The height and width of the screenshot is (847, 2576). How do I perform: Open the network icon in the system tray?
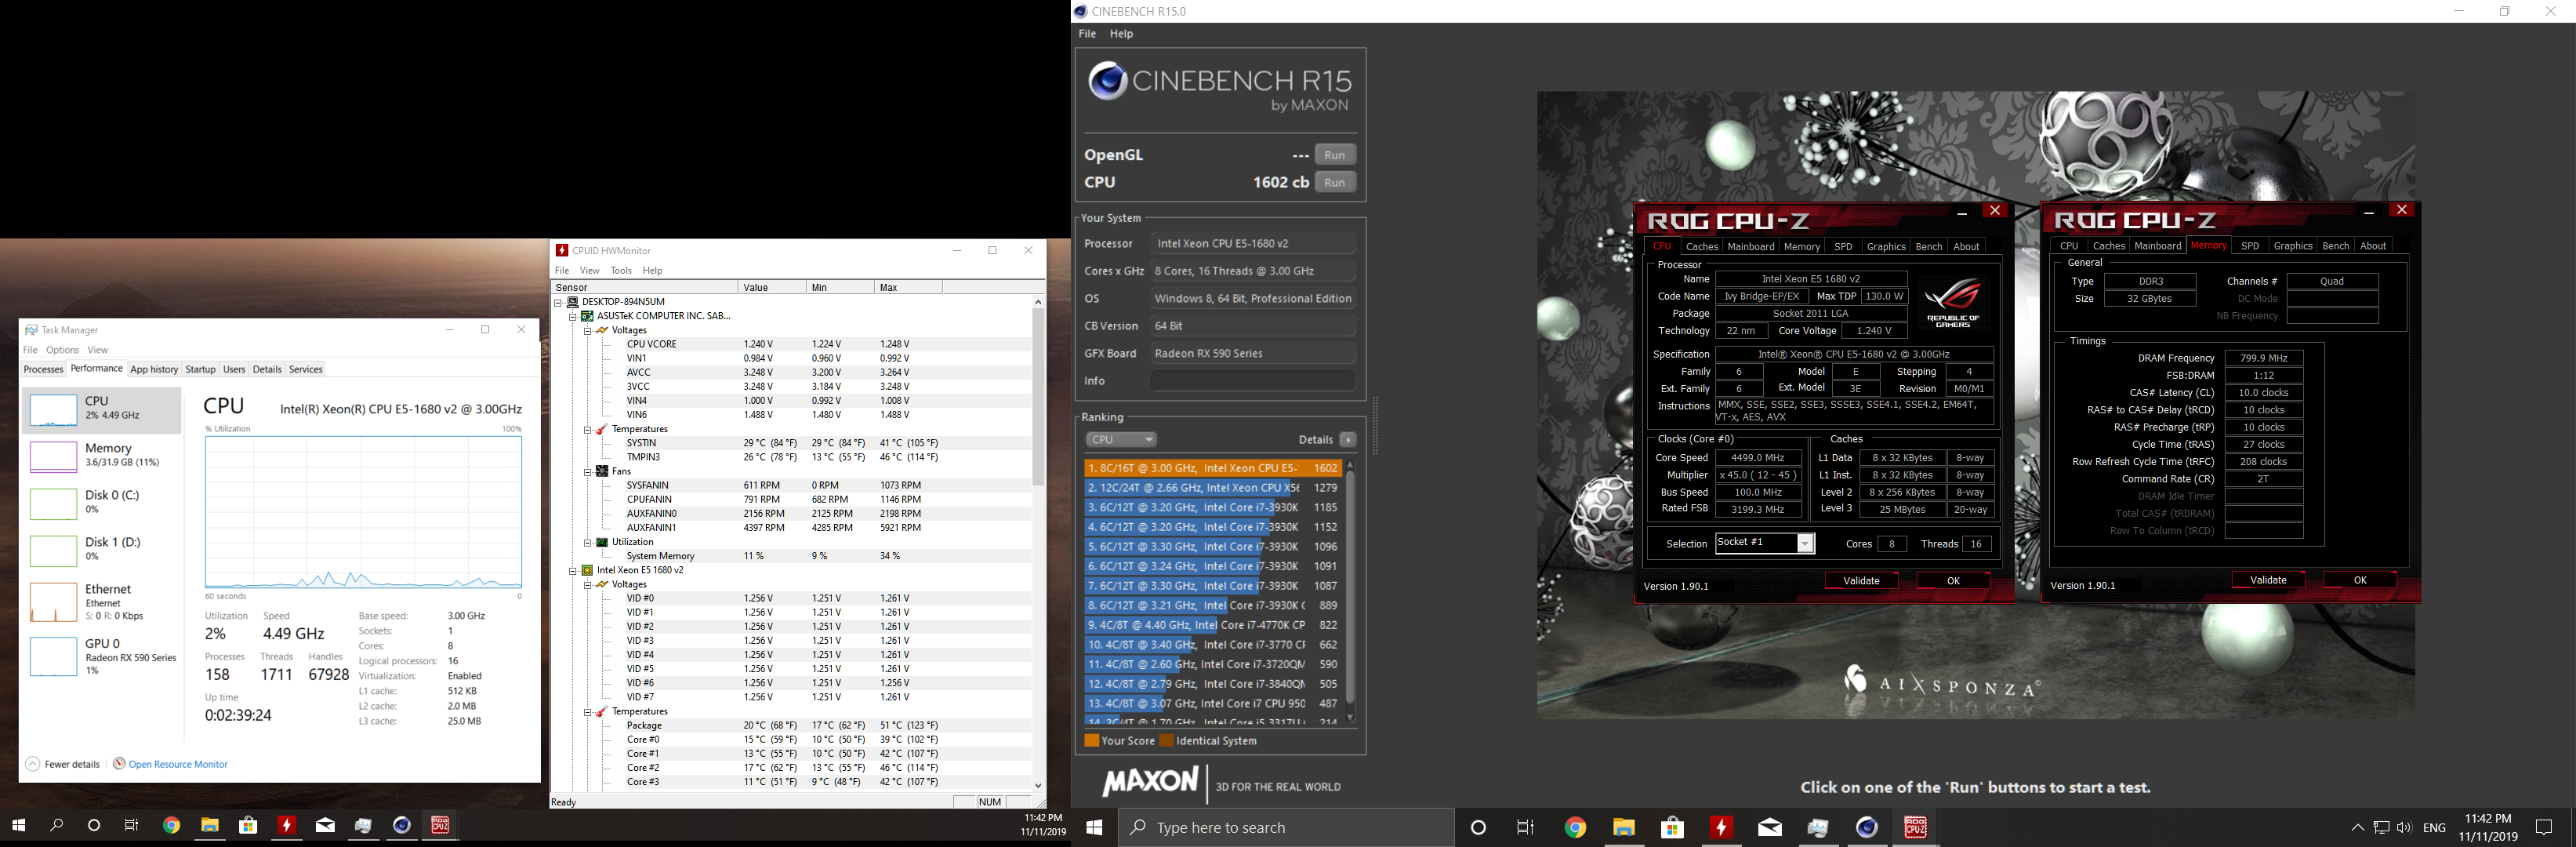pyautogui.click(x=2381, y=828)
